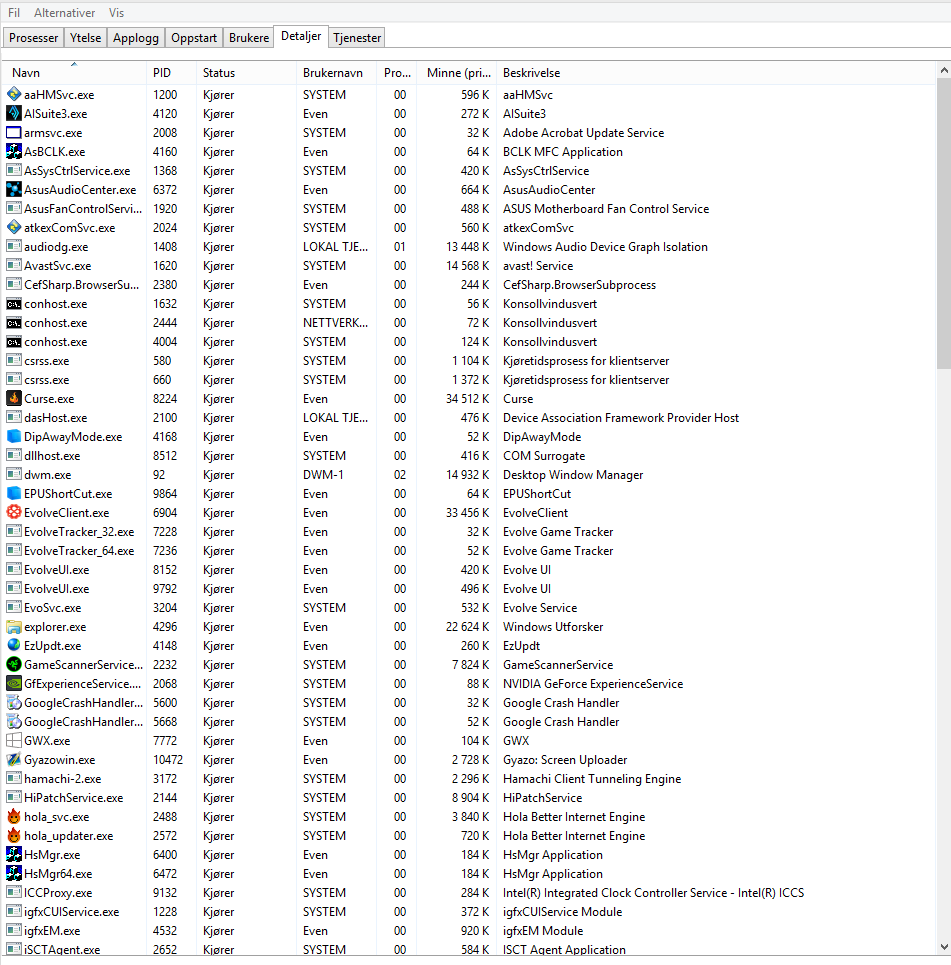Screen dimensions: 951x965
Task: Sort by the Pro... CPU column header
Action: [397, 73]
